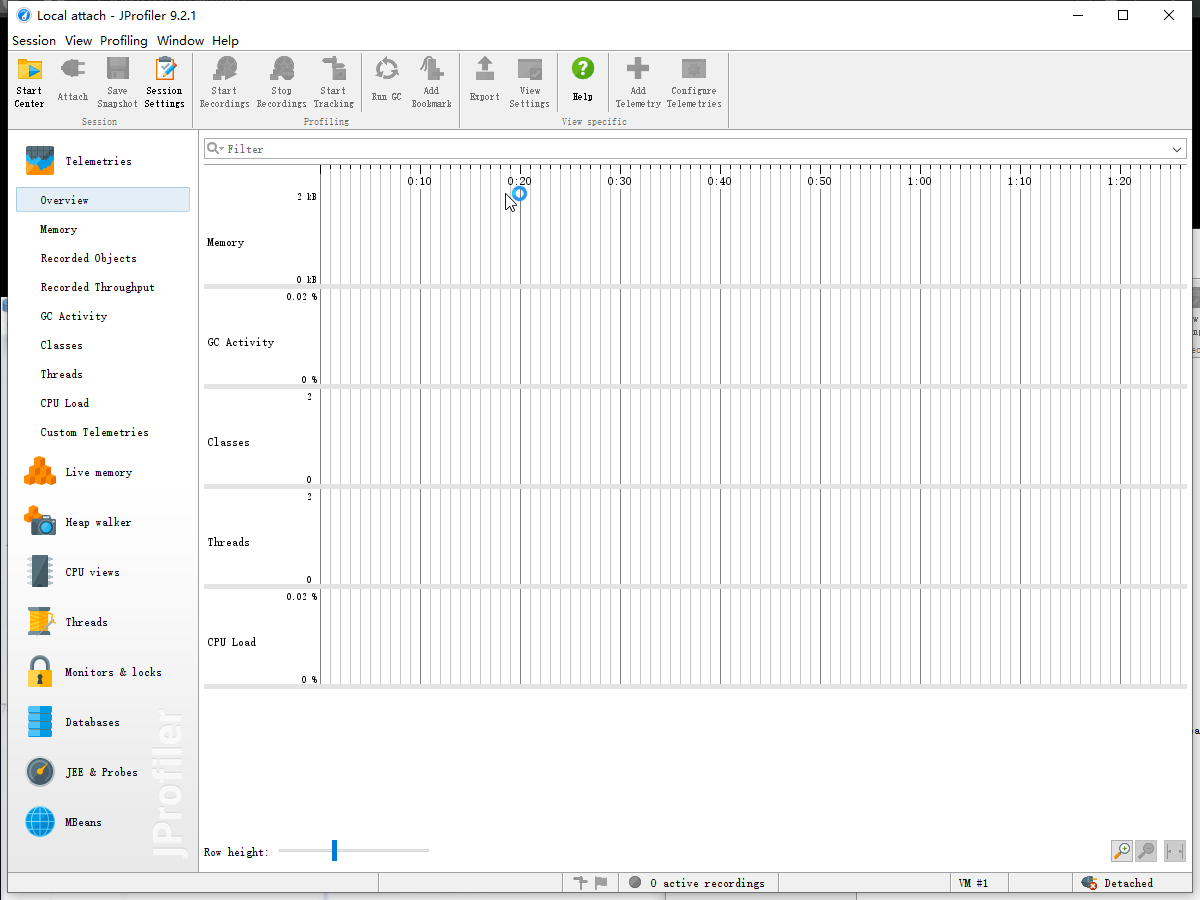This screenshot has width=1200, height=900.
Task: Click the flag icon in status bar
Action: point(601,883)
